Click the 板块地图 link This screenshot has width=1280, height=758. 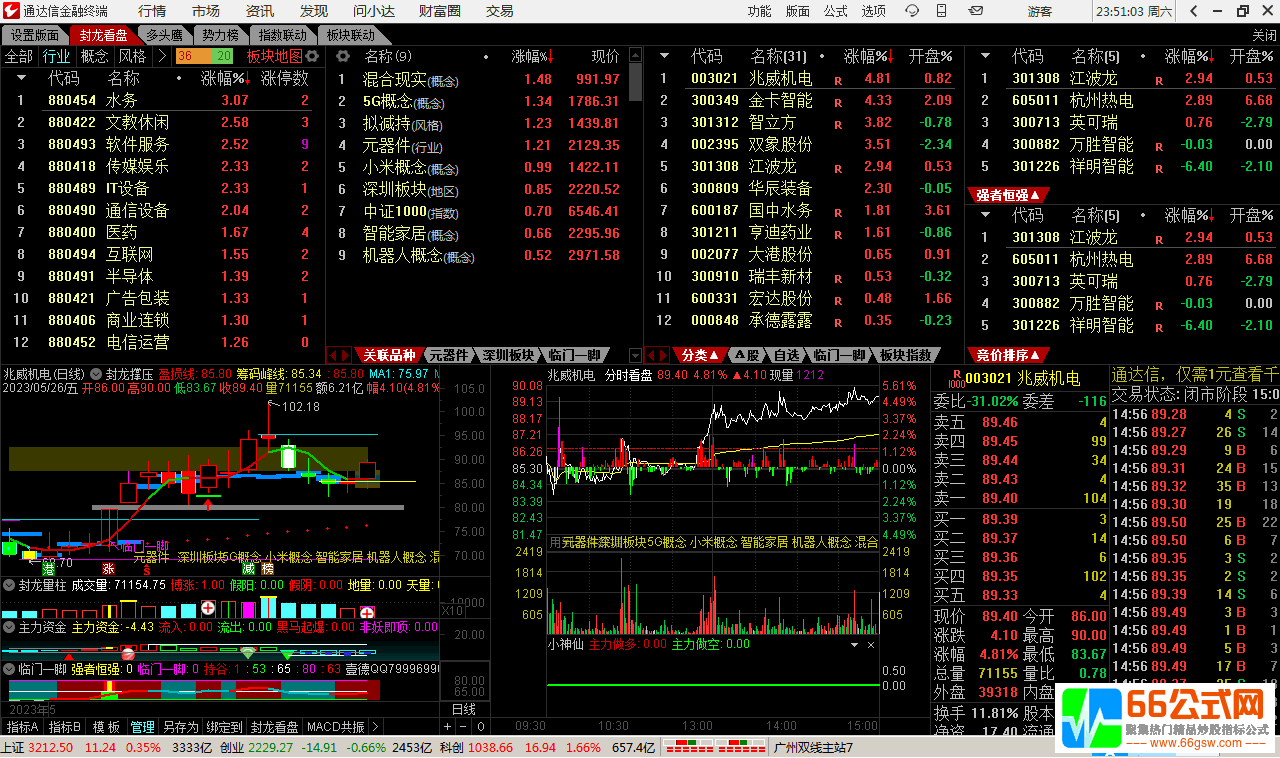274,56
